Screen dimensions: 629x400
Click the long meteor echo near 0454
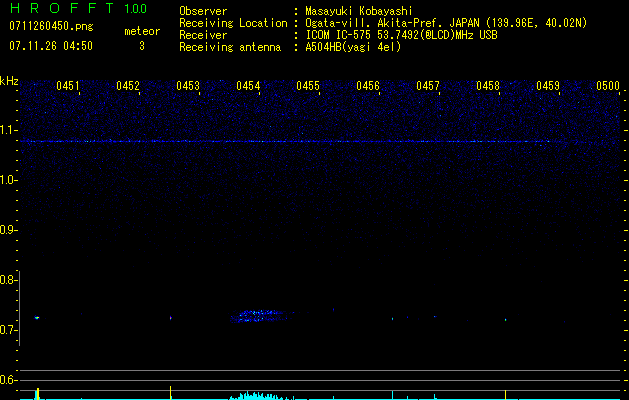(x=259, y=316)
